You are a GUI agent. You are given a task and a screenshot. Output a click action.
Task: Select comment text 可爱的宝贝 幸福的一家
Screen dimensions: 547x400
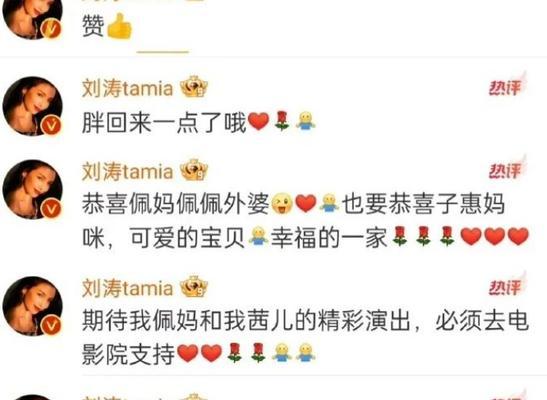pos(258,238)
